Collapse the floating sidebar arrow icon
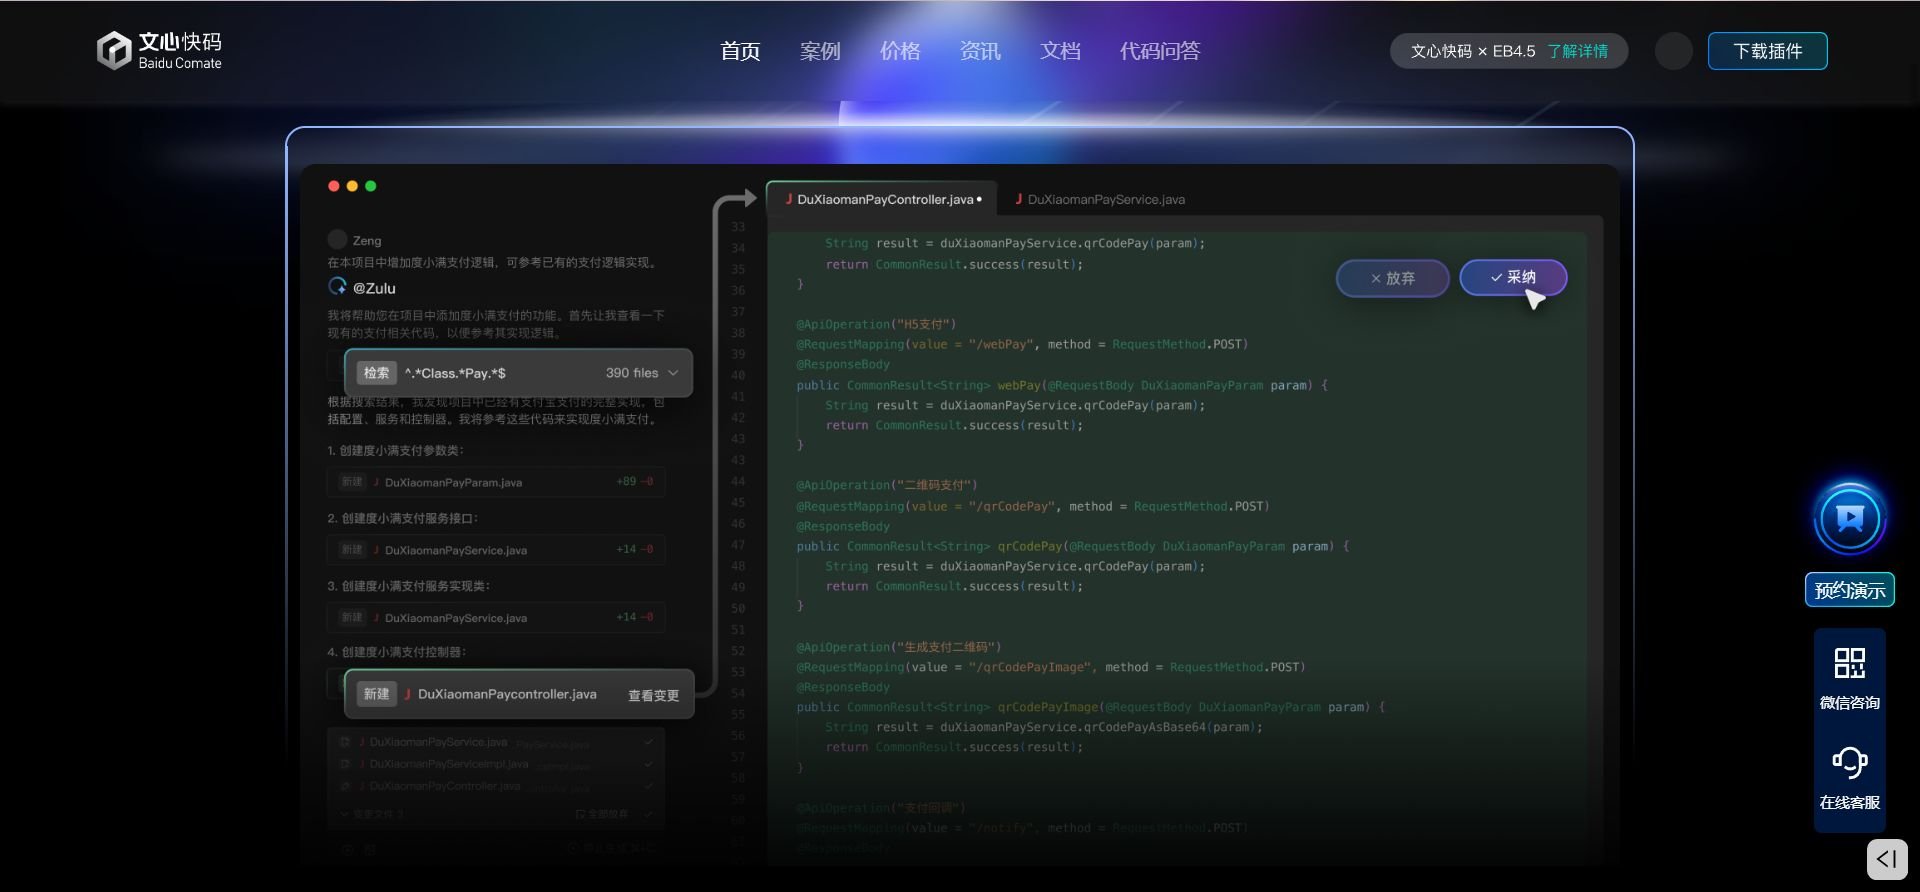The image size is (1920, 892). (1887, 859)
